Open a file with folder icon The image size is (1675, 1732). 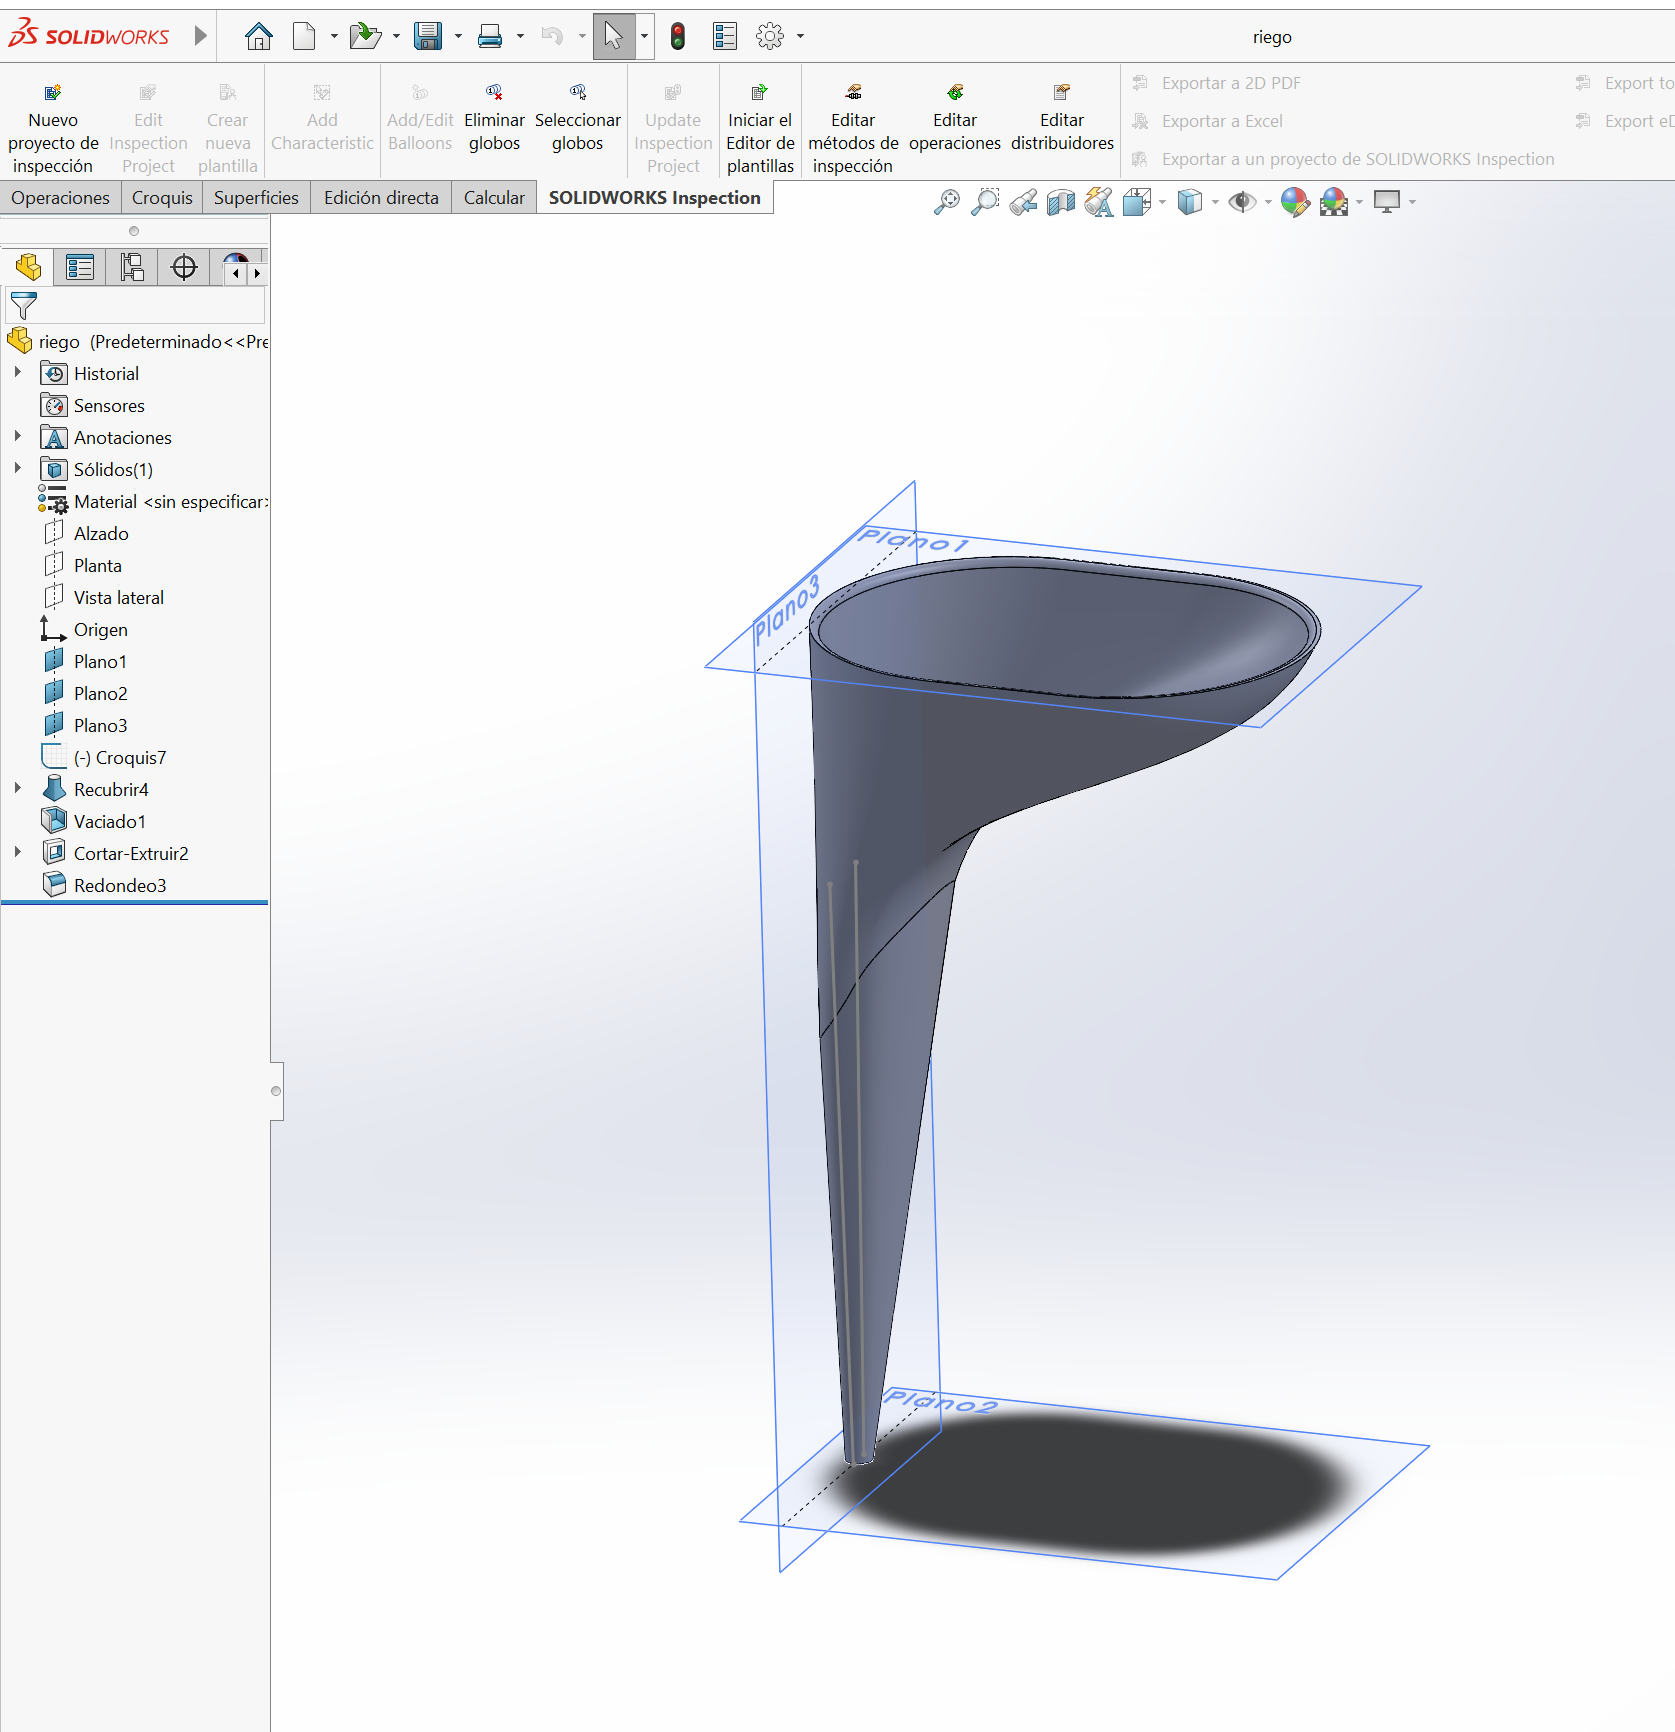coord(365,37)
